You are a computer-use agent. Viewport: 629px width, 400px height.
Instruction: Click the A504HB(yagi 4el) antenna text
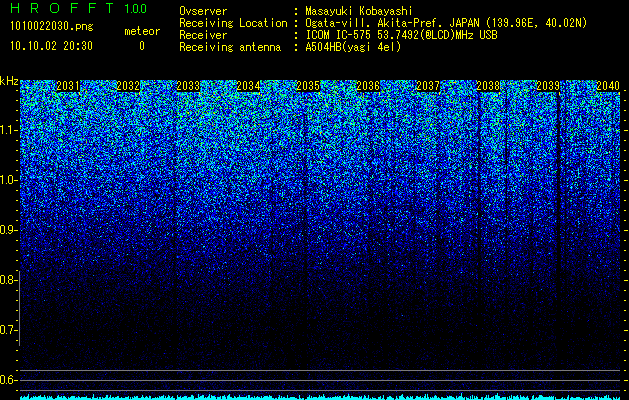point(353,47)
